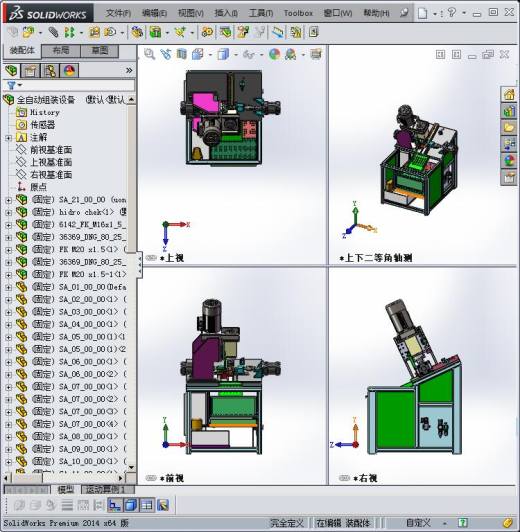Switch to the 布局 tab
520x532 pixels.
click(x=61, y=51)
